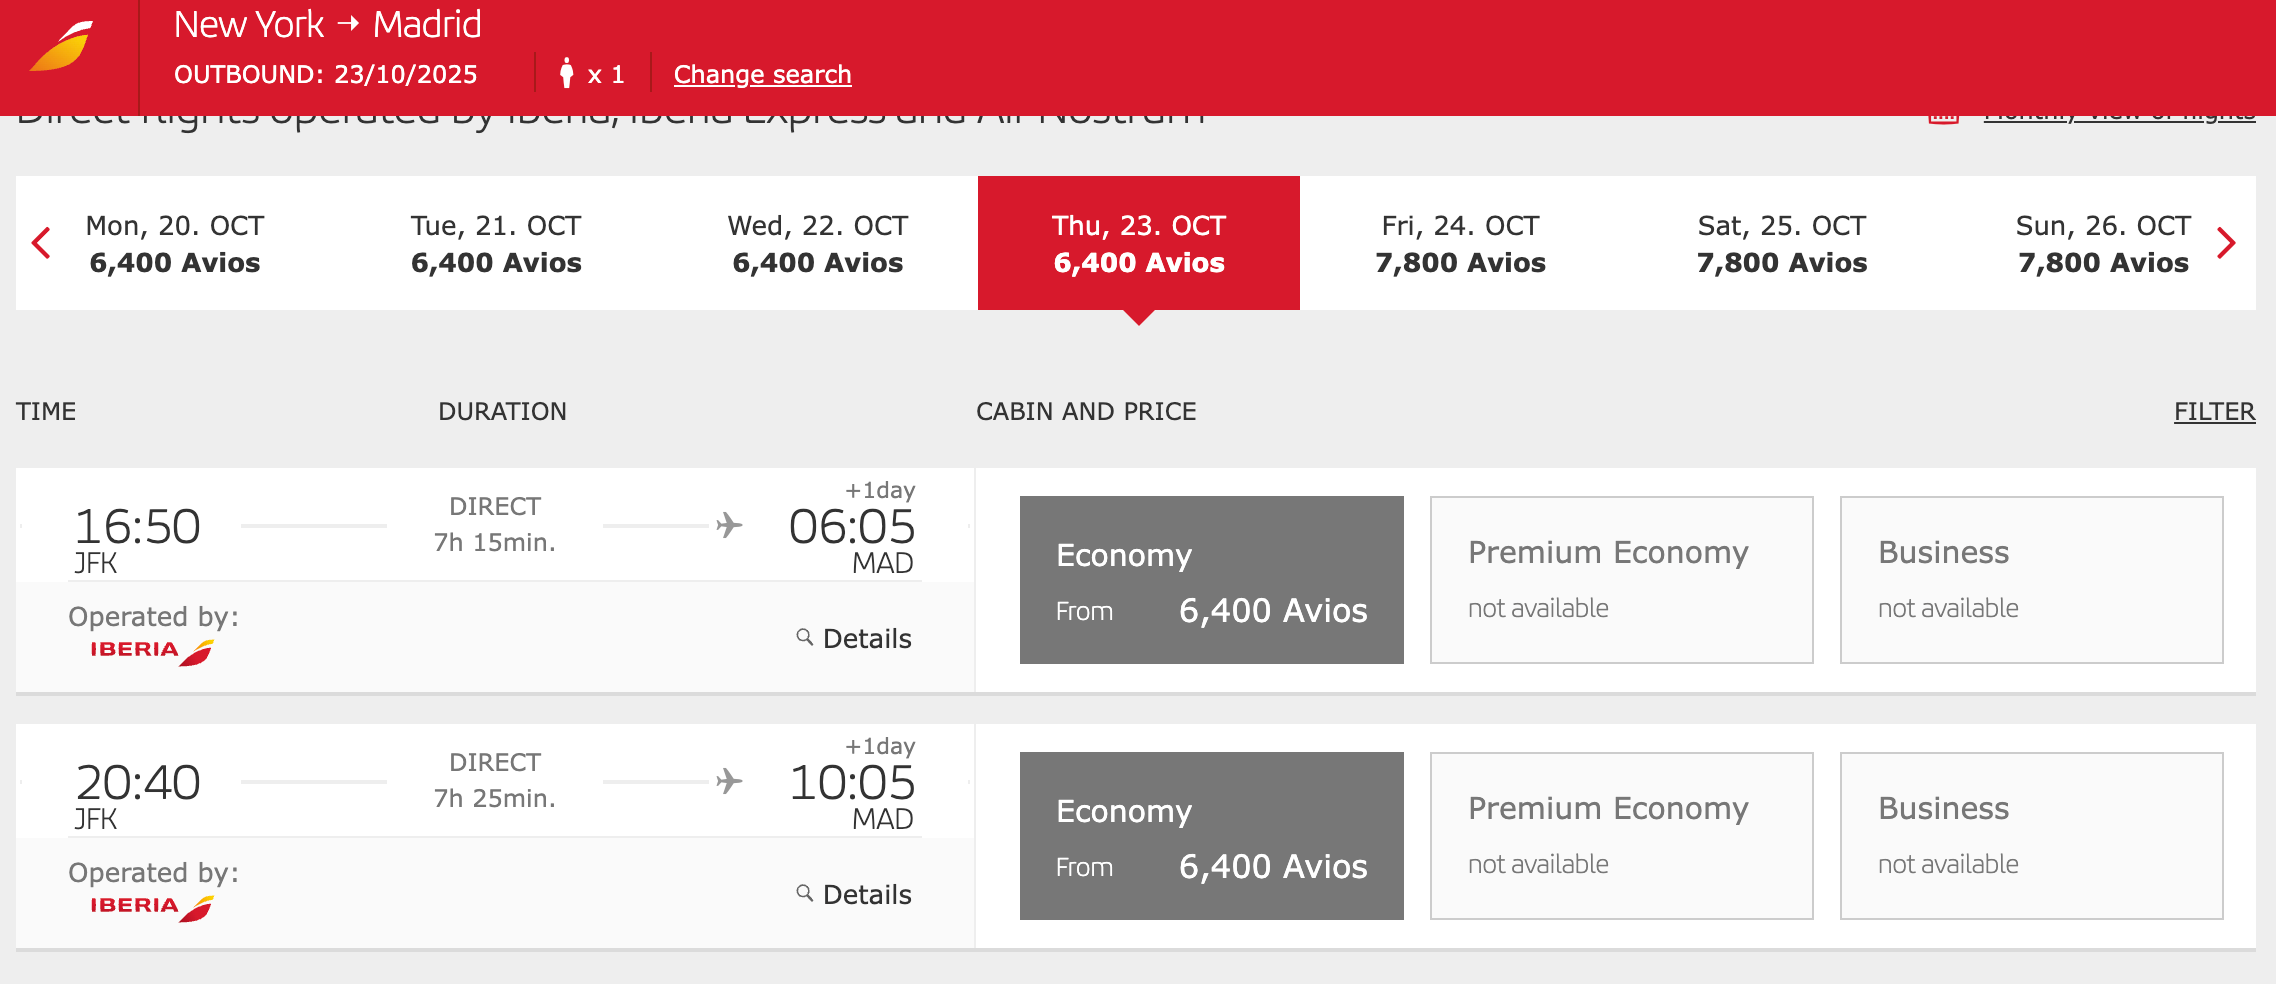This screenshot has height=984, width=2276.
Task: Show next week dates with right arrow
Action: pos(2226,243)
